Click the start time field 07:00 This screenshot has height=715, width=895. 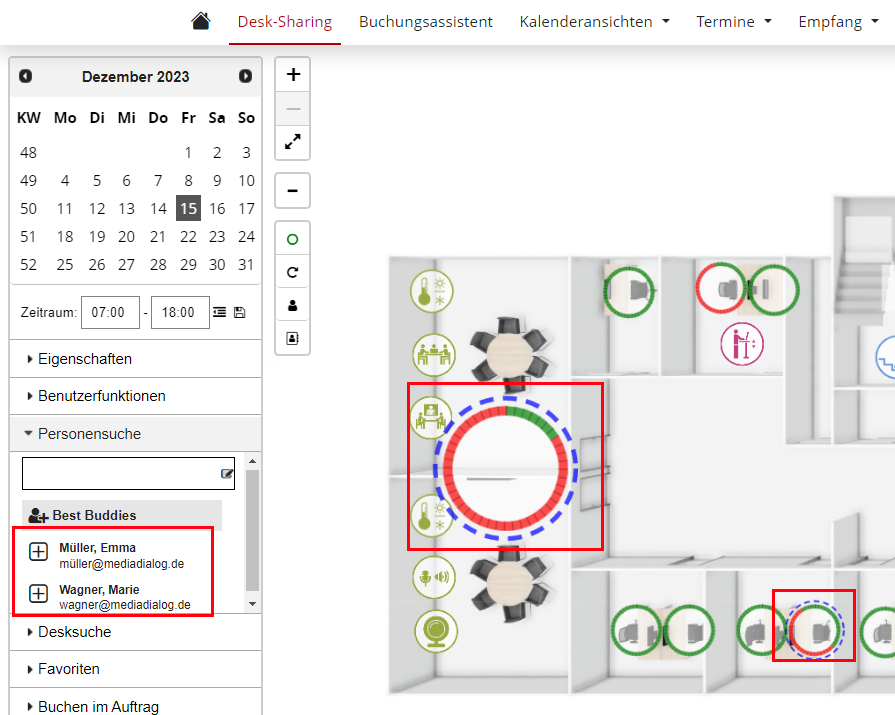click(110, 312)
